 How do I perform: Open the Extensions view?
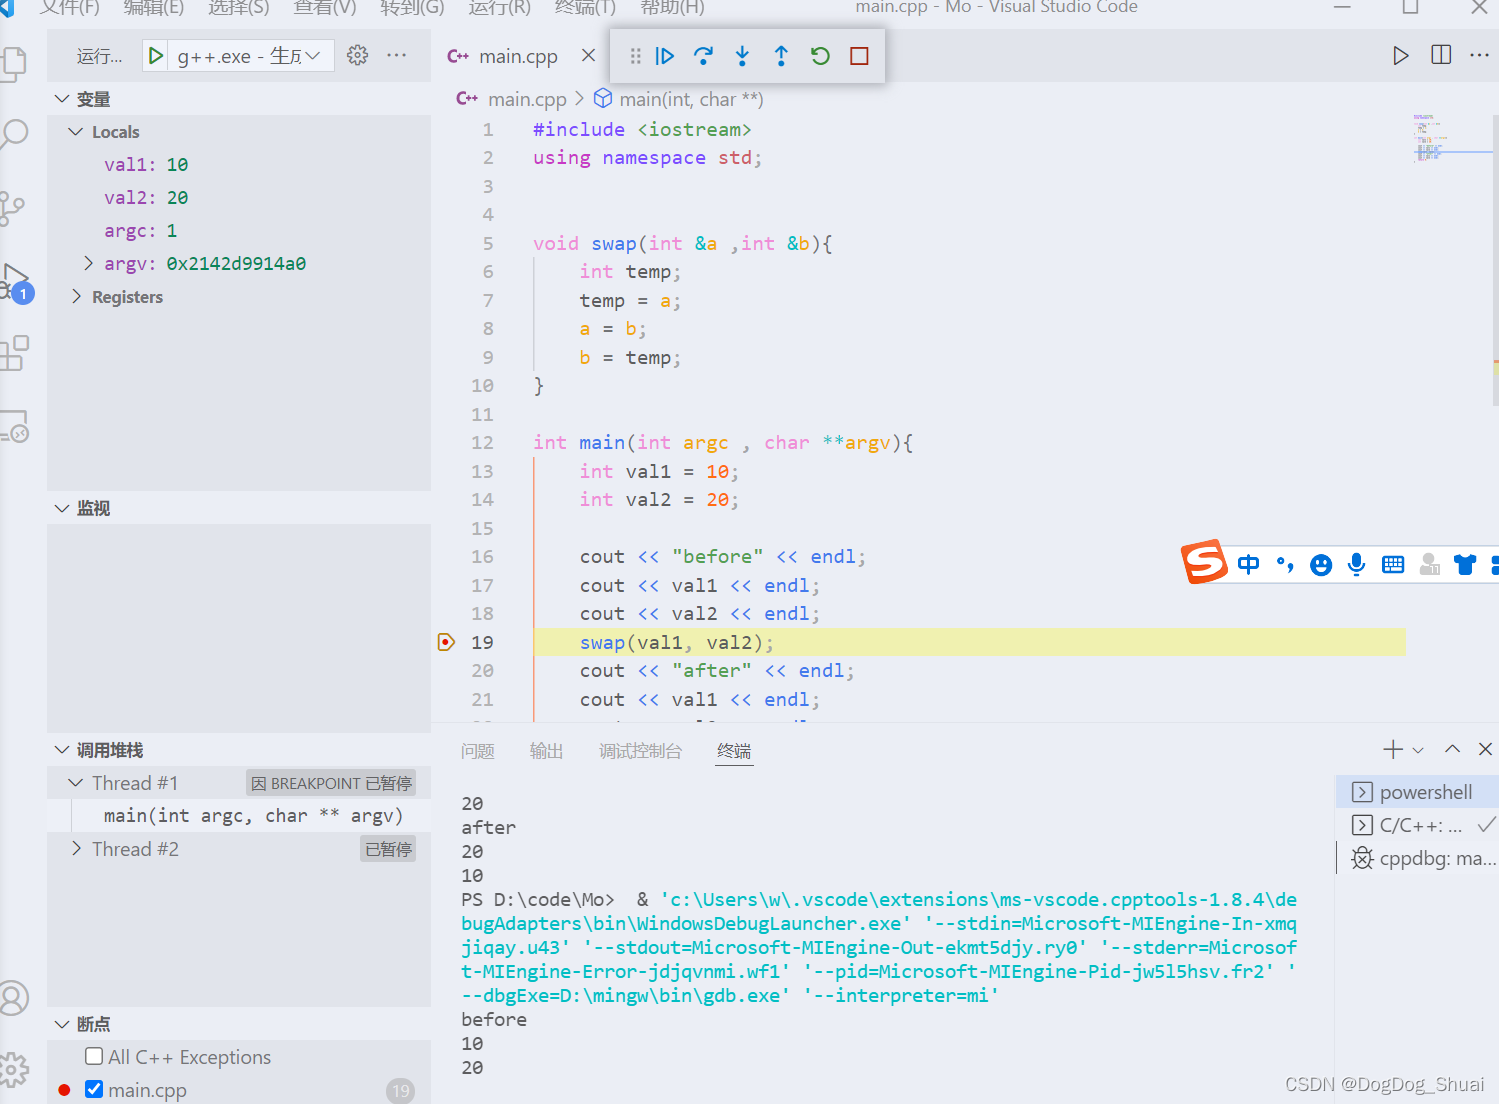pos(13,353)
